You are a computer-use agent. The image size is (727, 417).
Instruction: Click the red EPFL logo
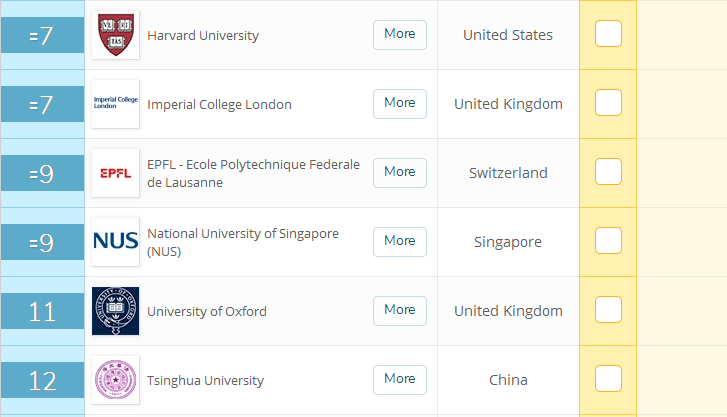[x=115, y=173]
